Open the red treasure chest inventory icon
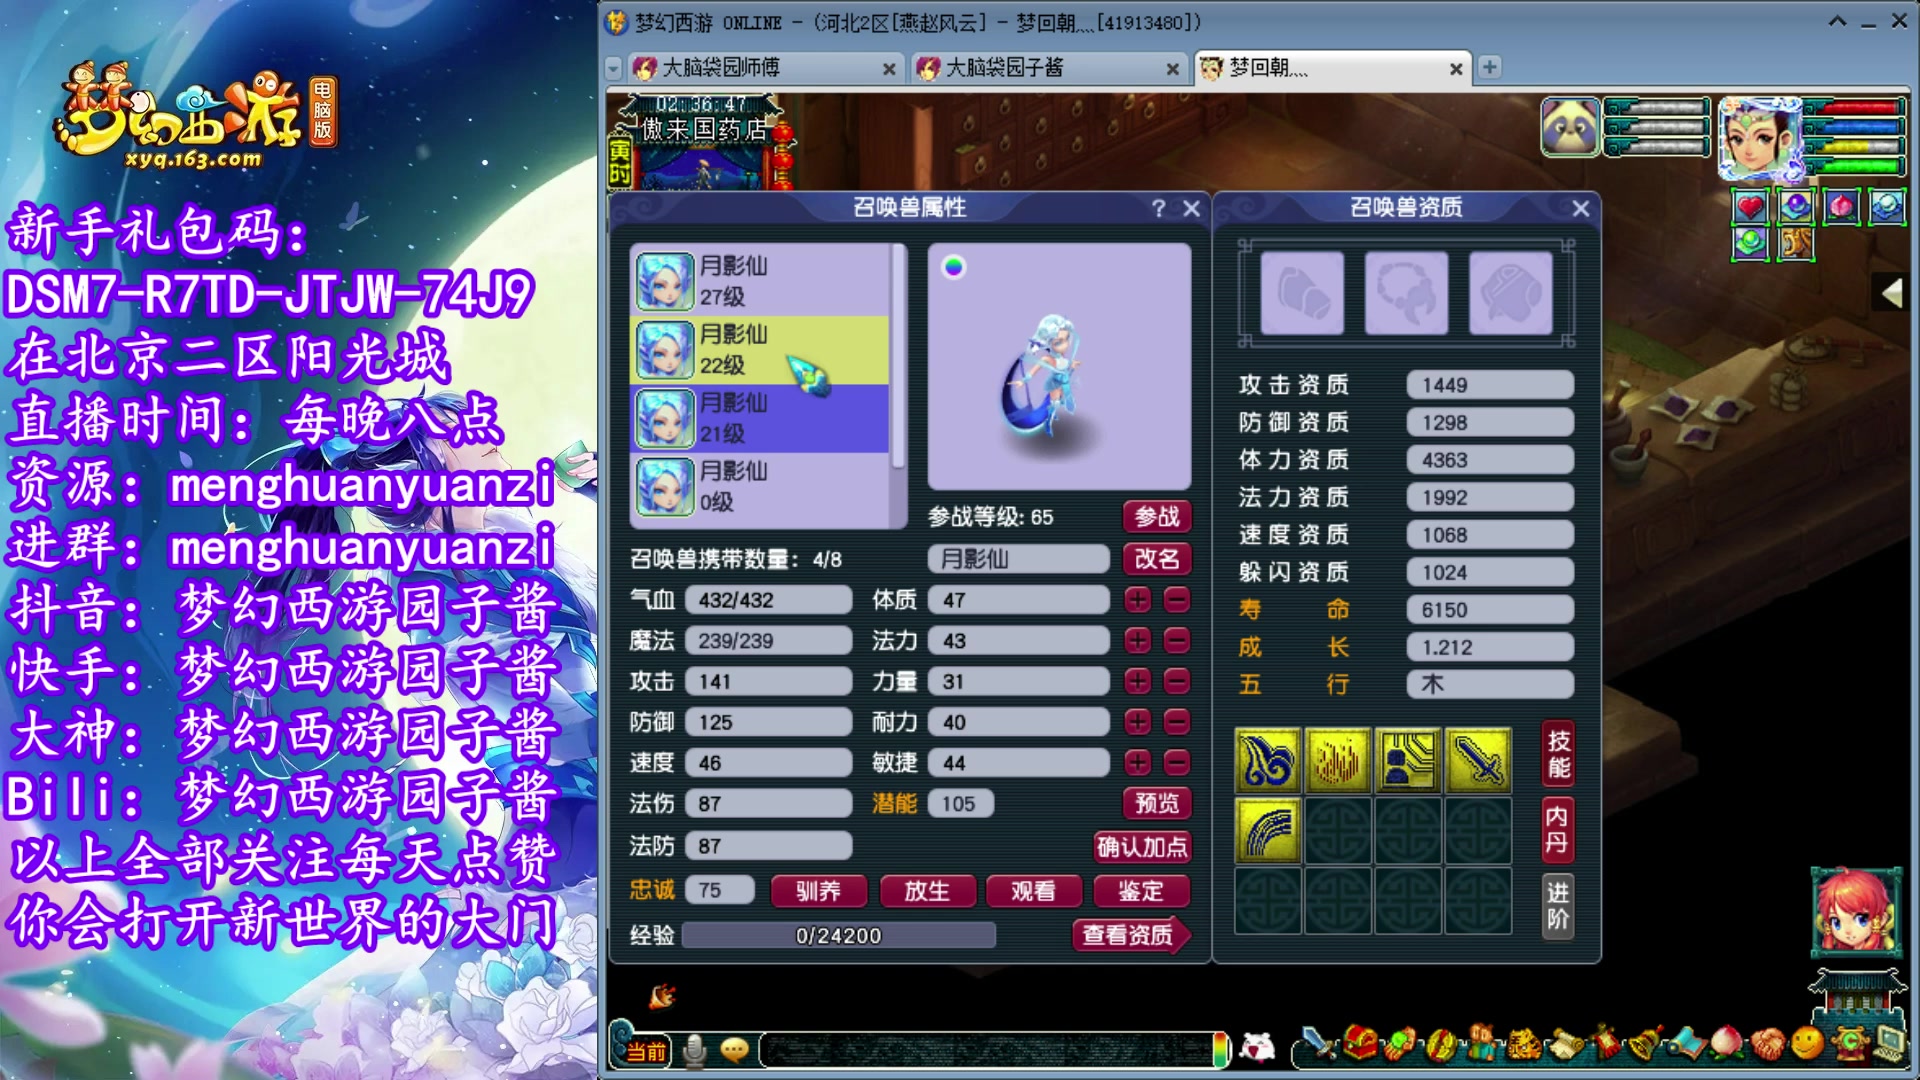 point(1359,1044)
